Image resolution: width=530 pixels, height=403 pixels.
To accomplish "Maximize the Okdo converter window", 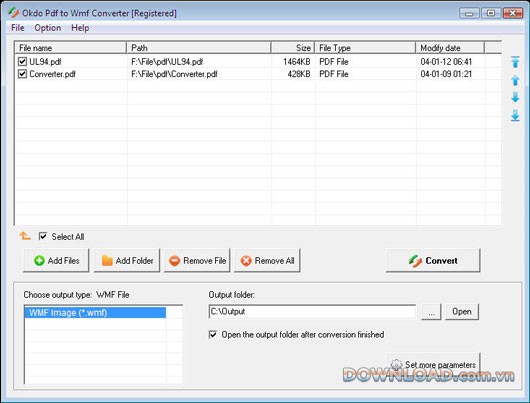I will pos(491,14).
